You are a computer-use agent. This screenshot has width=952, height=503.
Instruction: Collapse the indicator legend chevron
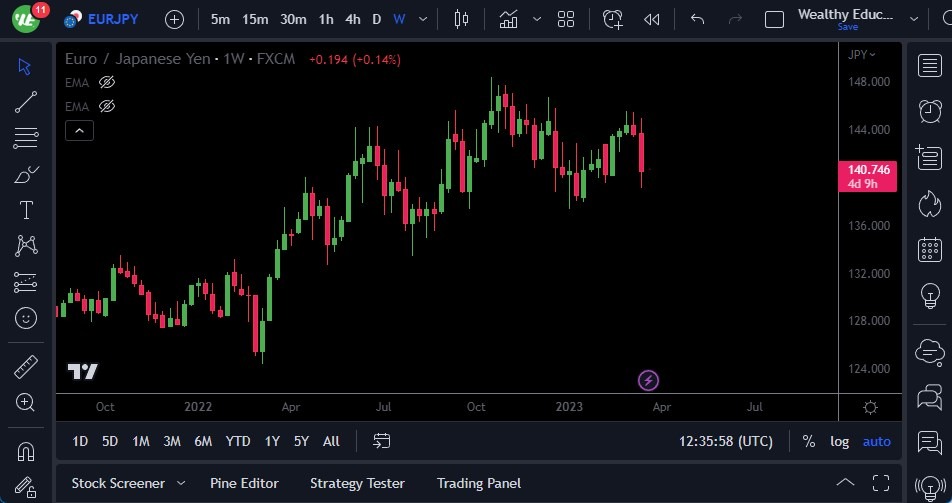[x=79, y=130]
